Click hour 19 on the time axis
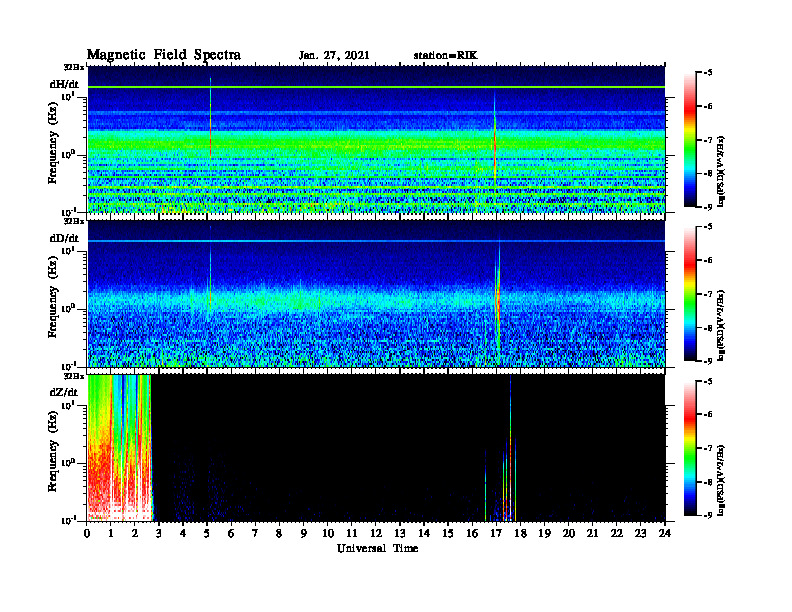792x612 pixels. tap(544, 534)
